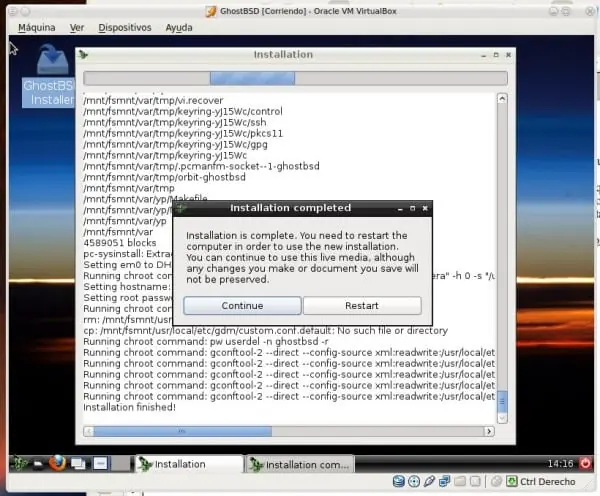
Task: Switch to the first workspace in the pager
Action: click(x=101, y=464)
